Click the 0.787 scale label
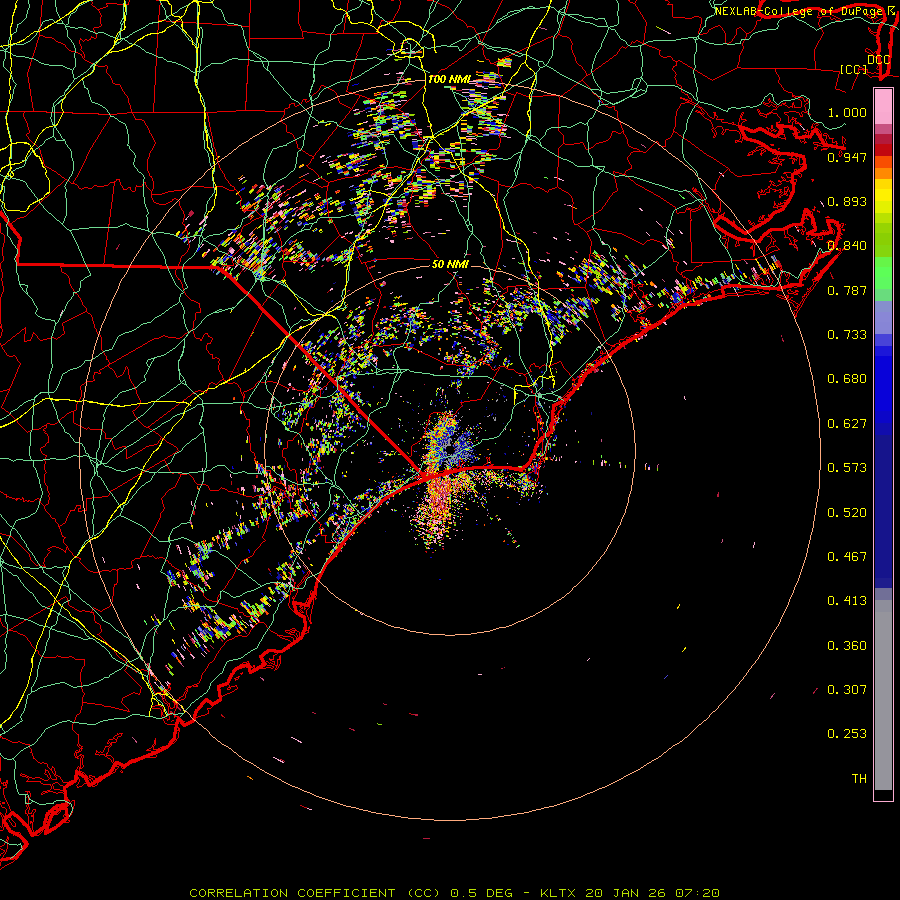The image size is (900, 900). tap(847, 290)
